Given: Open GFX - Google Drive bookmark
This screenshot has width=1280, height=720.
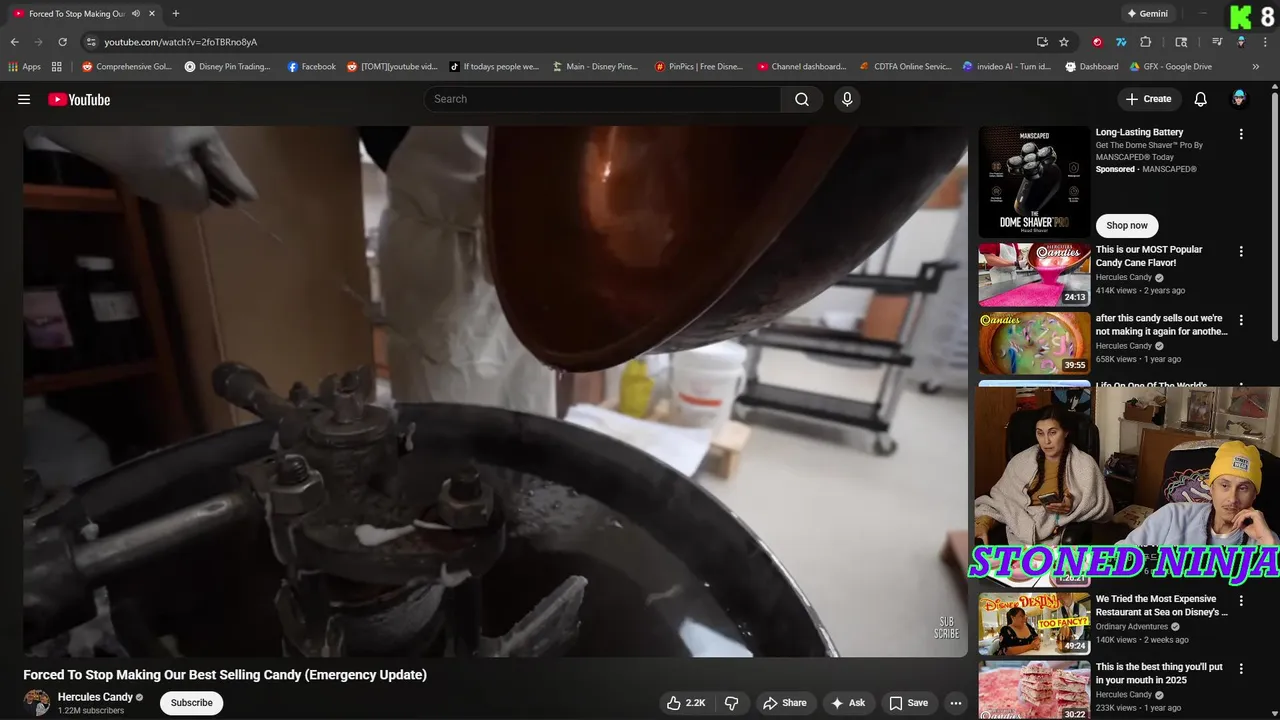Looking at the screenshot, I should (x=1171, y=67).
